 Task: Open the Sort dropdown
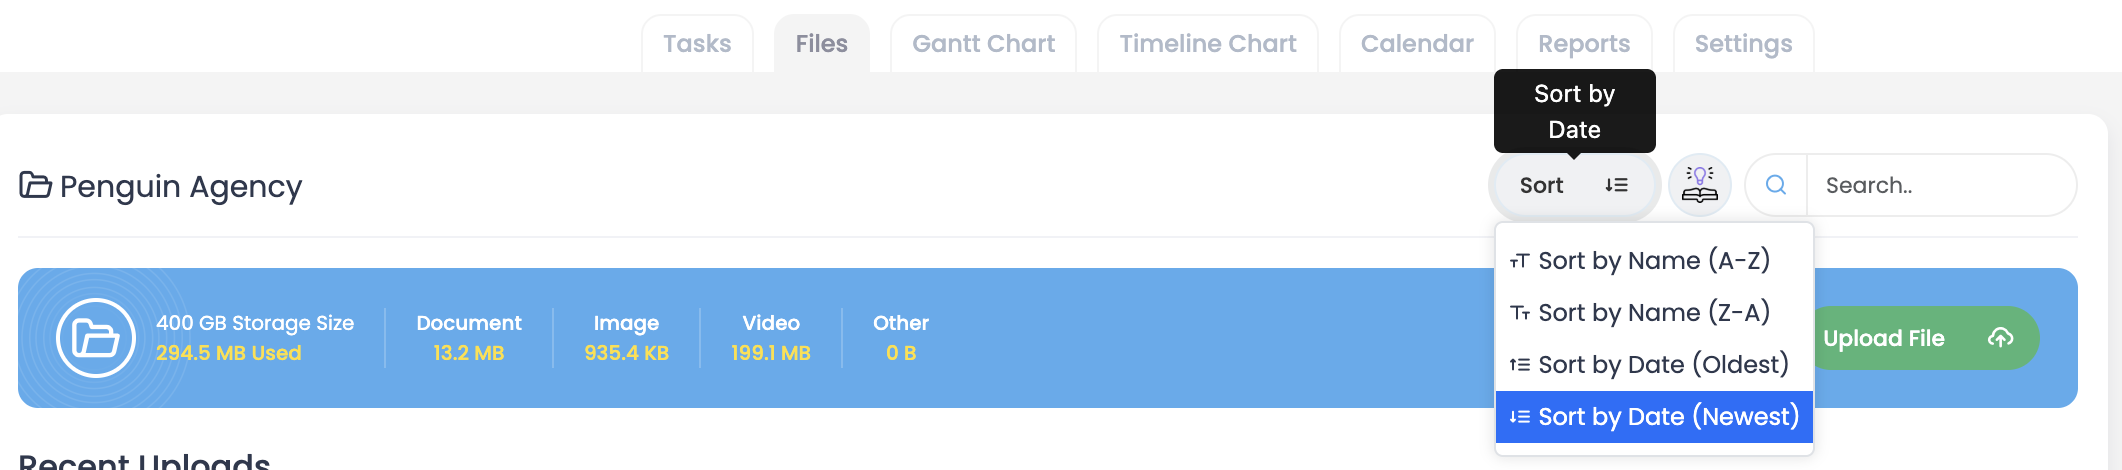pyautogui.click(x=1573, y=185)
